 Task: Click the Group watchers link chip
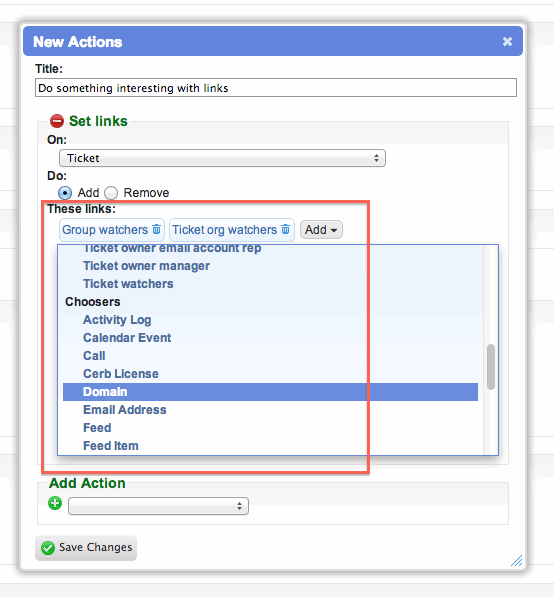(x=105, y=230)
